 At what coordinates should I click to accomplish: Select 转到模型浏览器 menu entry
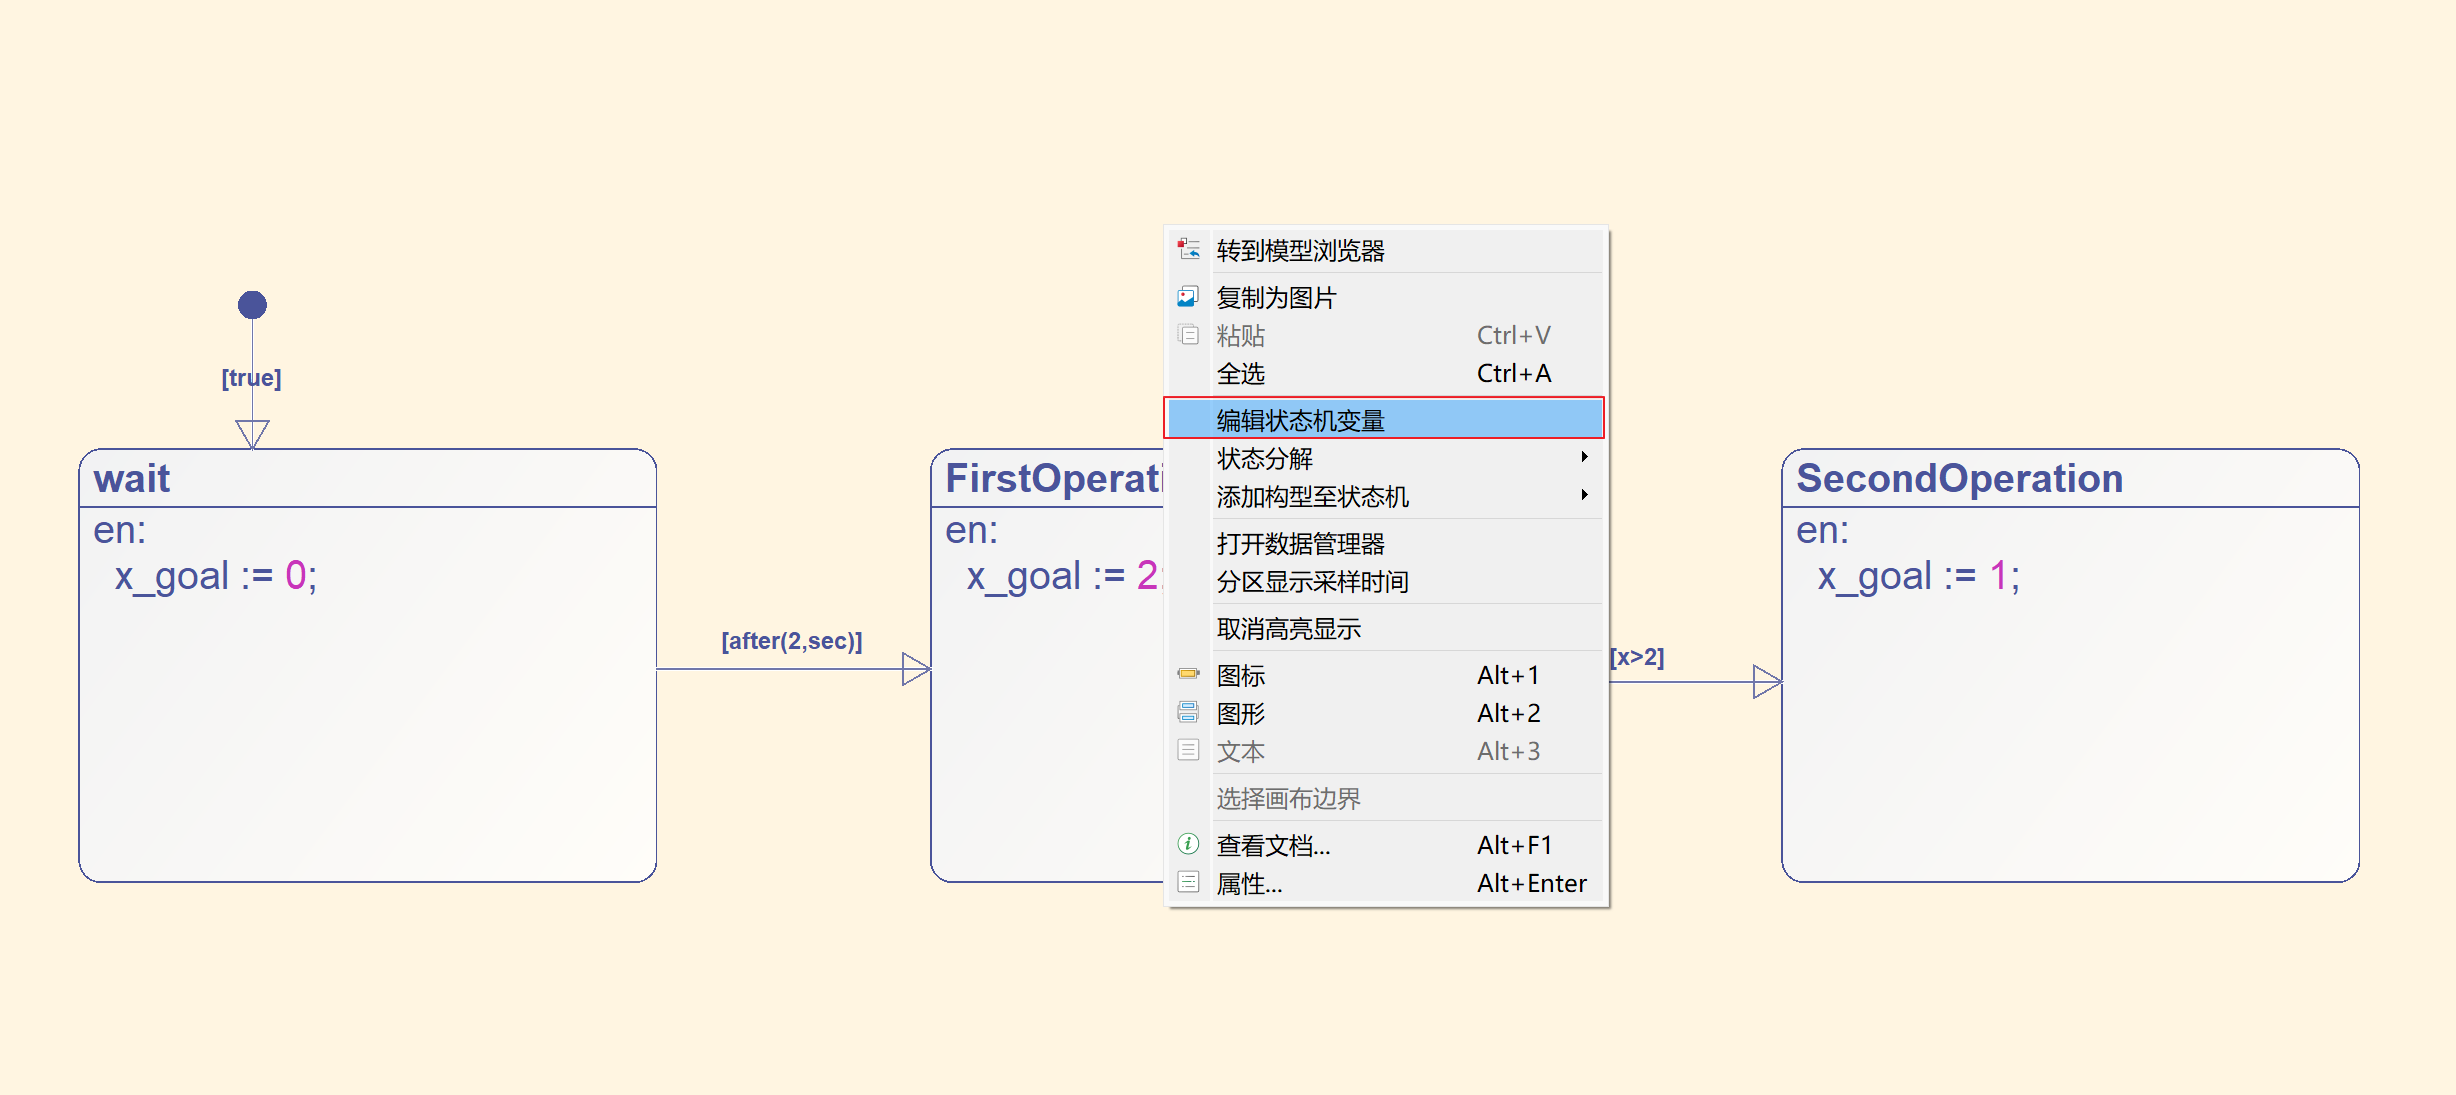coord(1386,250)
